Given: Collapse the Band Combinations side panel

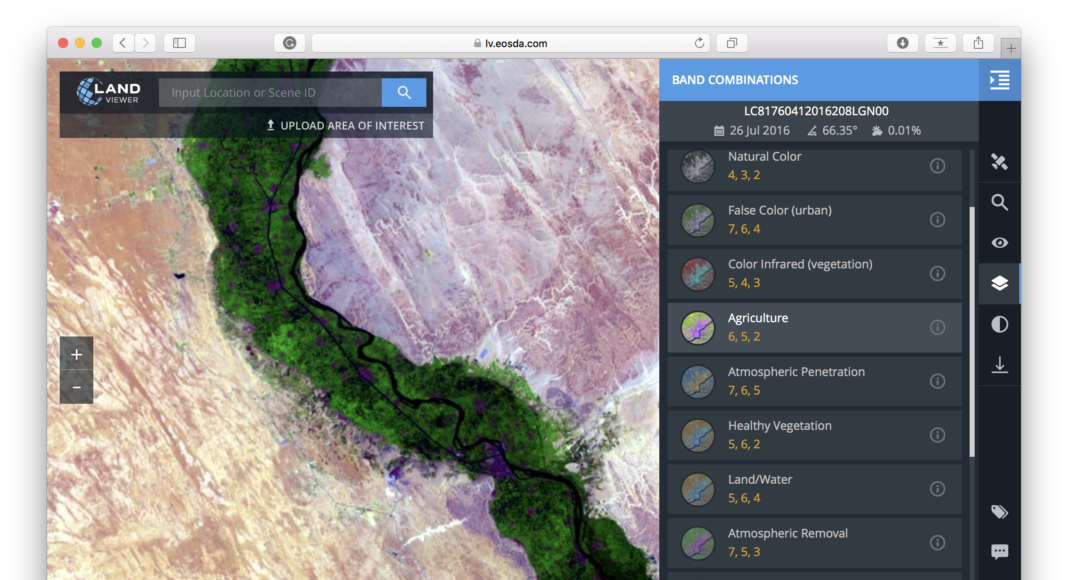Looking at the screenshot, I should tap(999, 80).
